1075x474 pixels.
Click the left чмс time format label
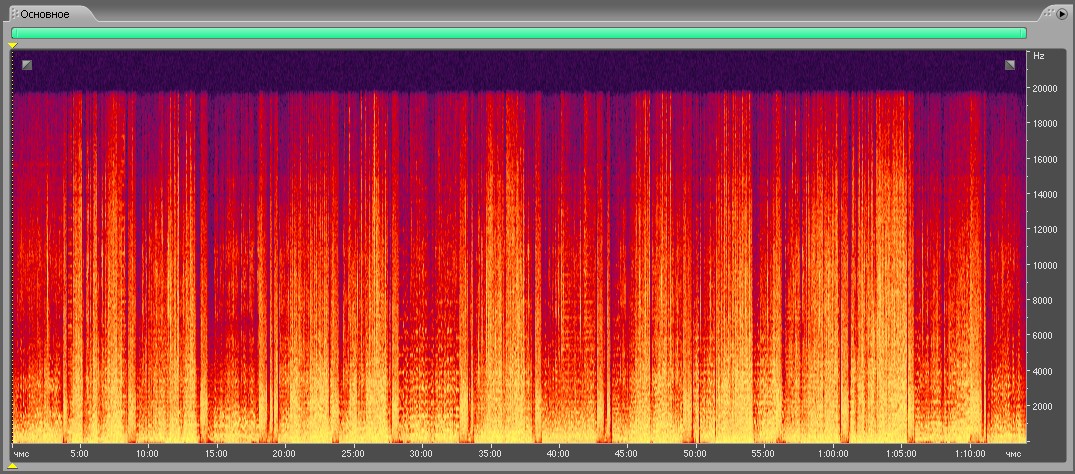click(21, 453)
